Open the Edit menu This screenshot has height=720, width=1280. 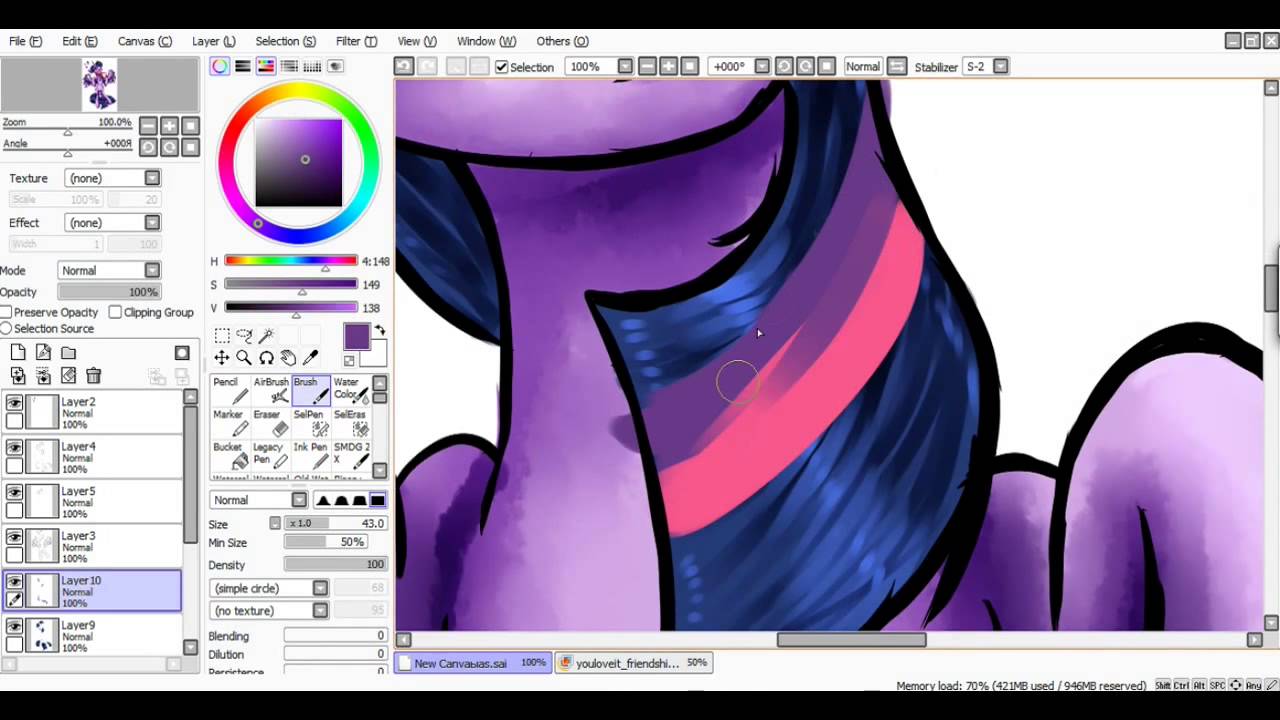pyautogui.click(x=79, y=41)
